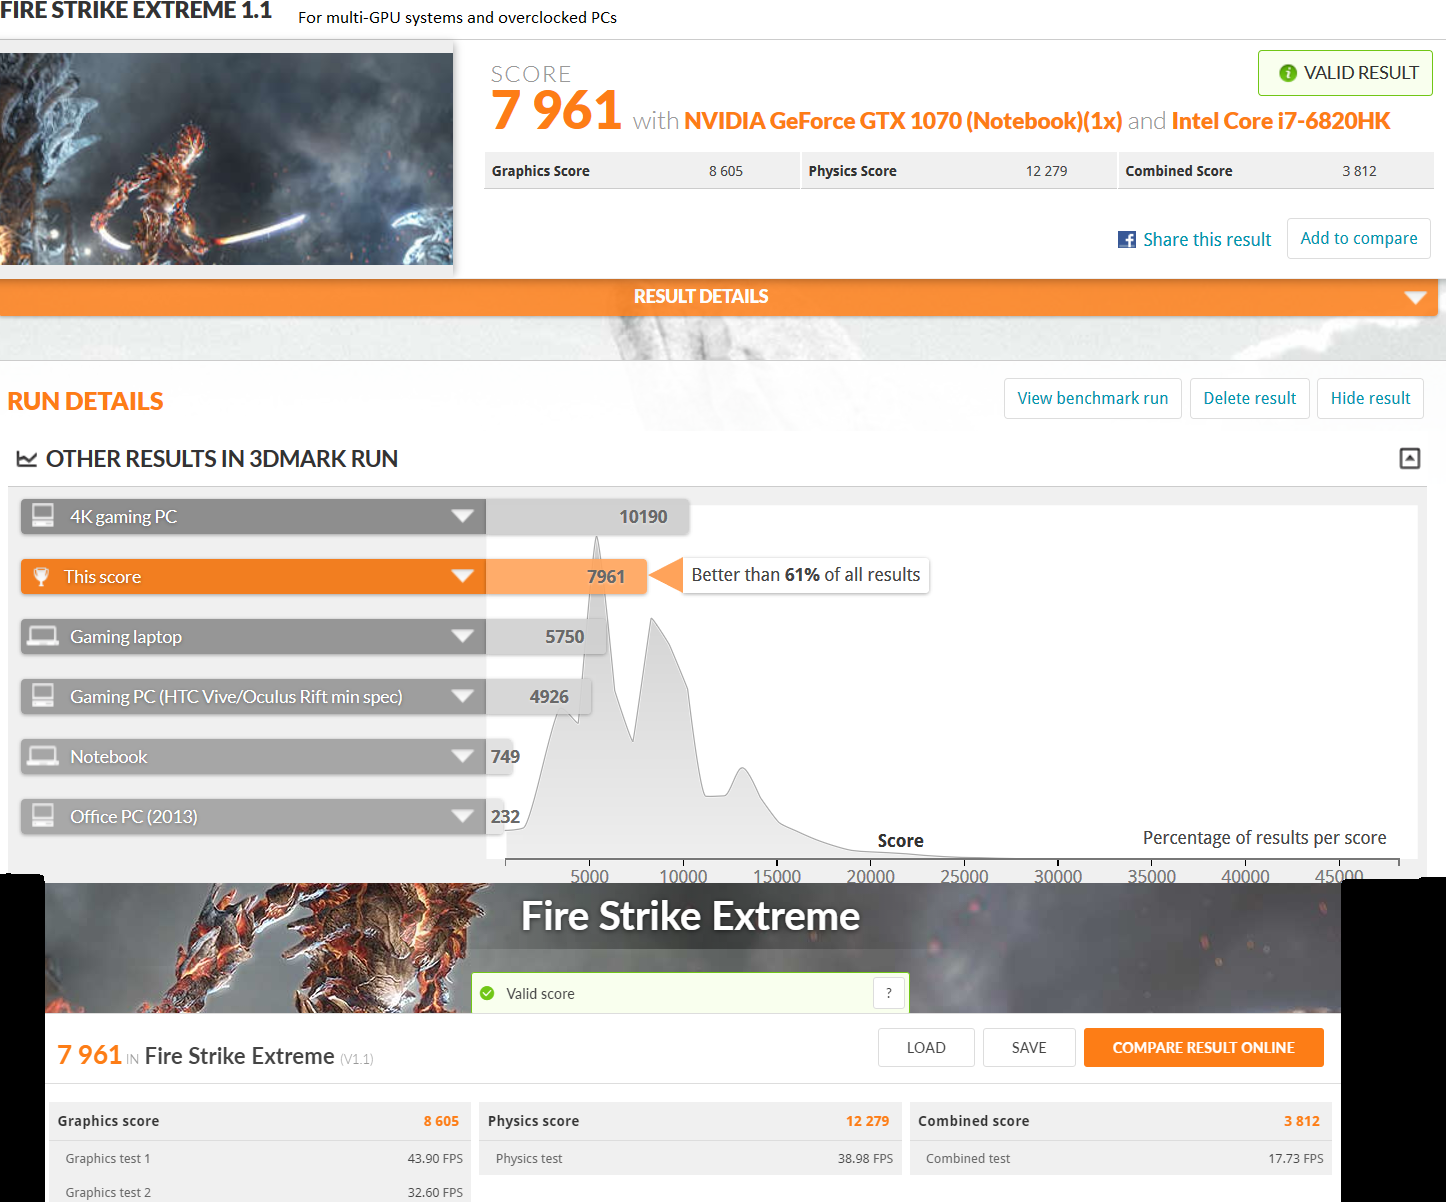Screen dimensions: 1446x1202
Task: Click the Graphics score 8 605 header in lower panel
Action: 260,1121
